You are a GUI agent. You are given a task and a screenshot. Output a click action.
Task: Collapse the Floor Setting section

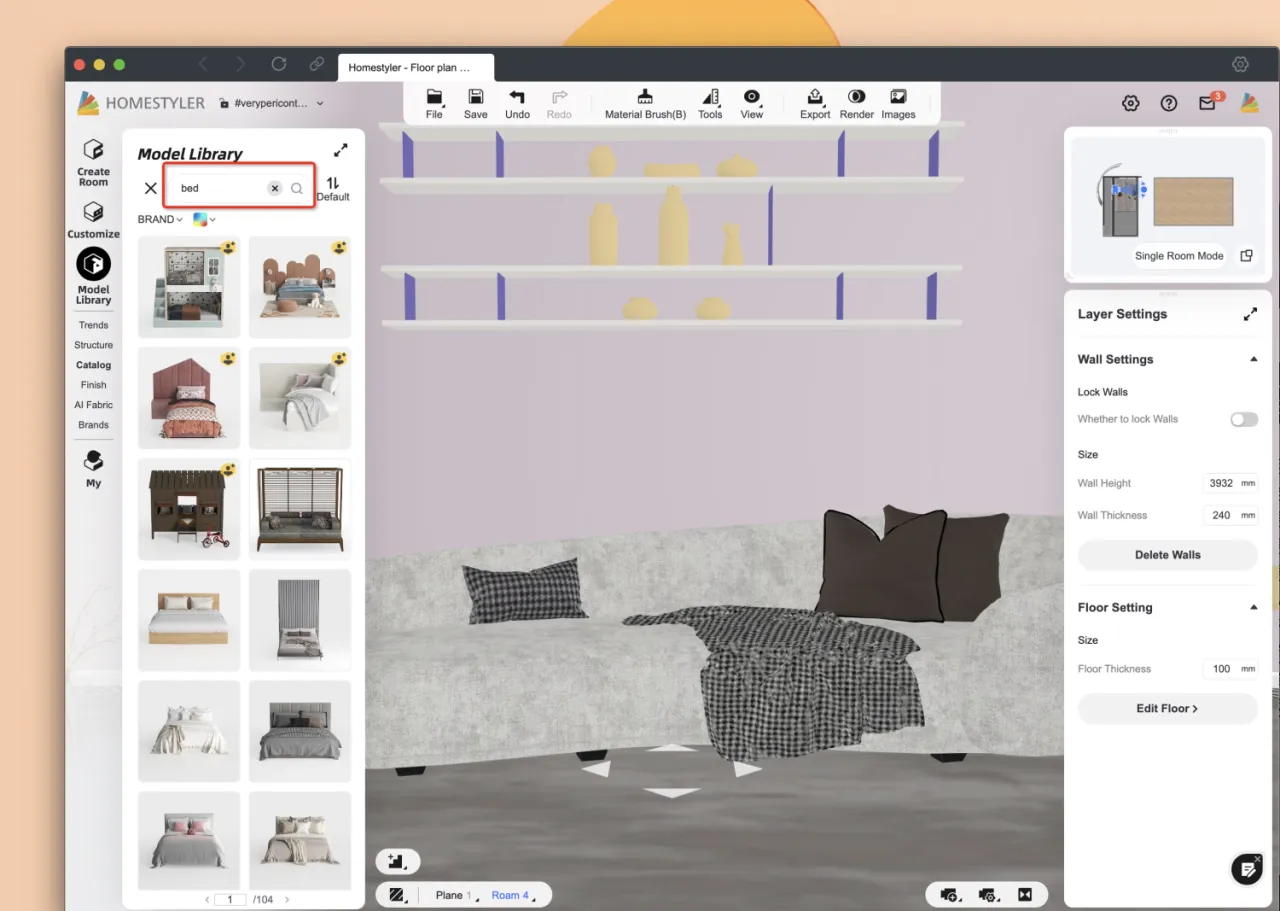coord(1253,607)
